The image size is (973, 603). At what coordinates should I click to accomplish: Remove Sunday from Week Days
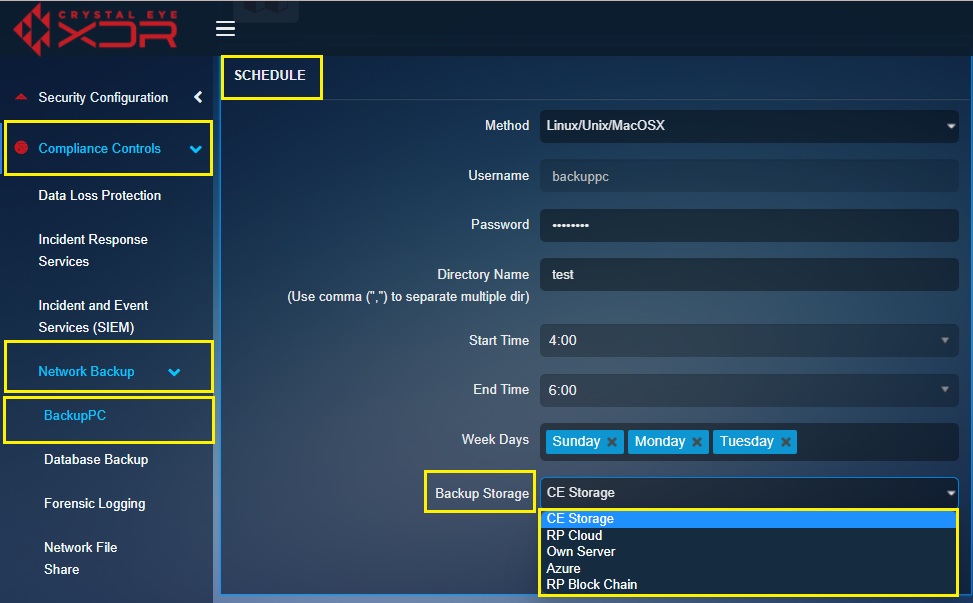pyautogui.click(x=612, y=442)
